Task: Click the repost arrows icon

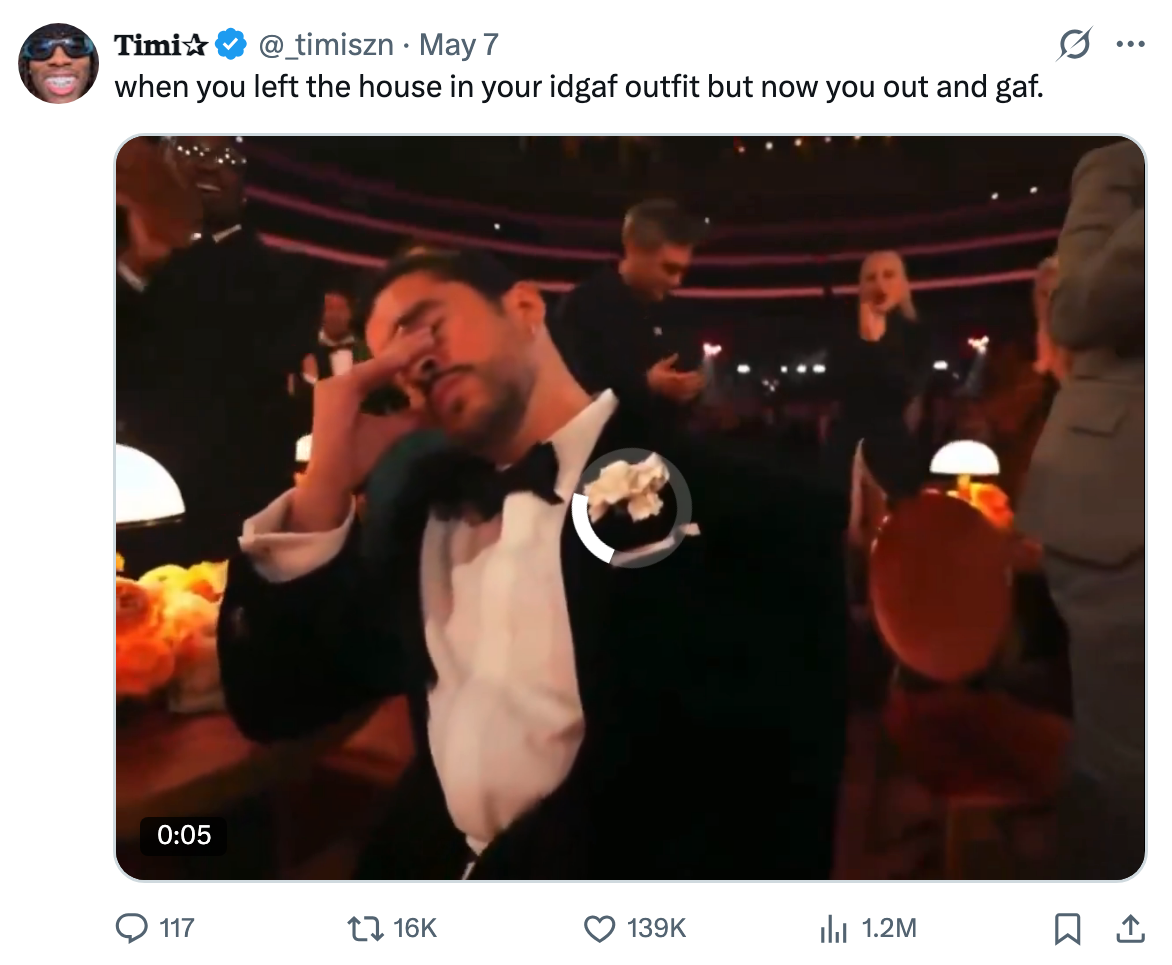Action: (366, 928)
